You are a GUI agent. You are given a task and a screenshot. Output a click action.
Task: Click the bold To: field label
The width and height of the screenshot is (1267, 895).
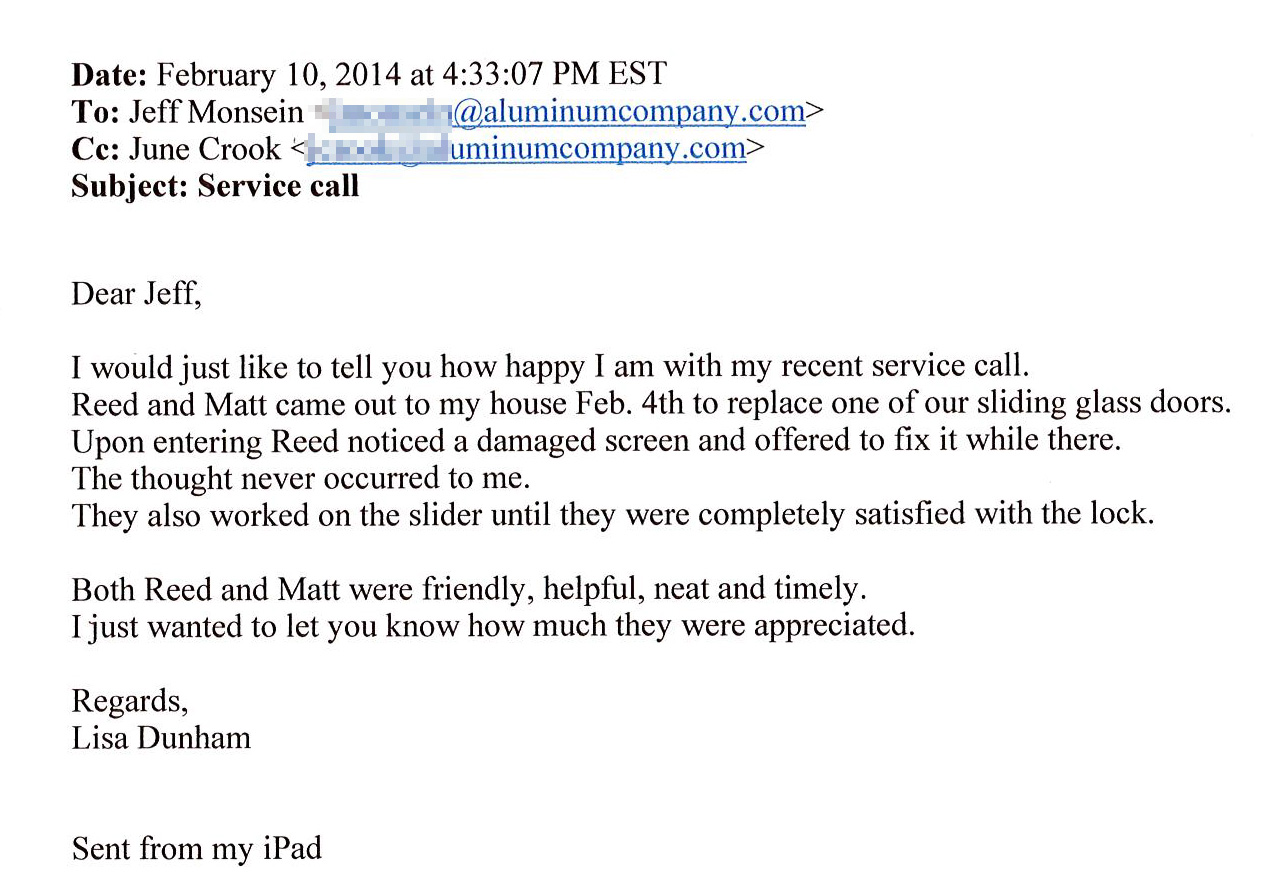click(95, 112)
